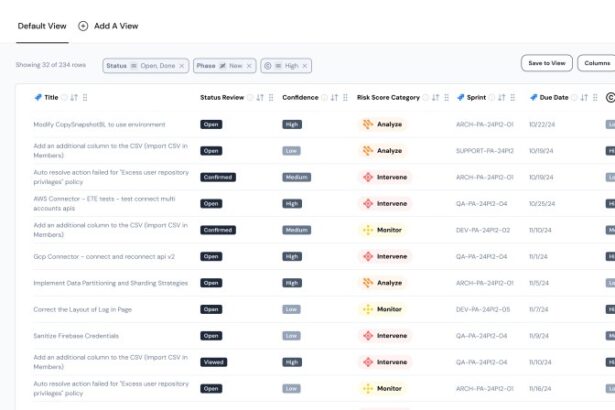Remove the Phase filter chip
The width and height of the screenshot is (615, 410).
(x=249, y=66)
